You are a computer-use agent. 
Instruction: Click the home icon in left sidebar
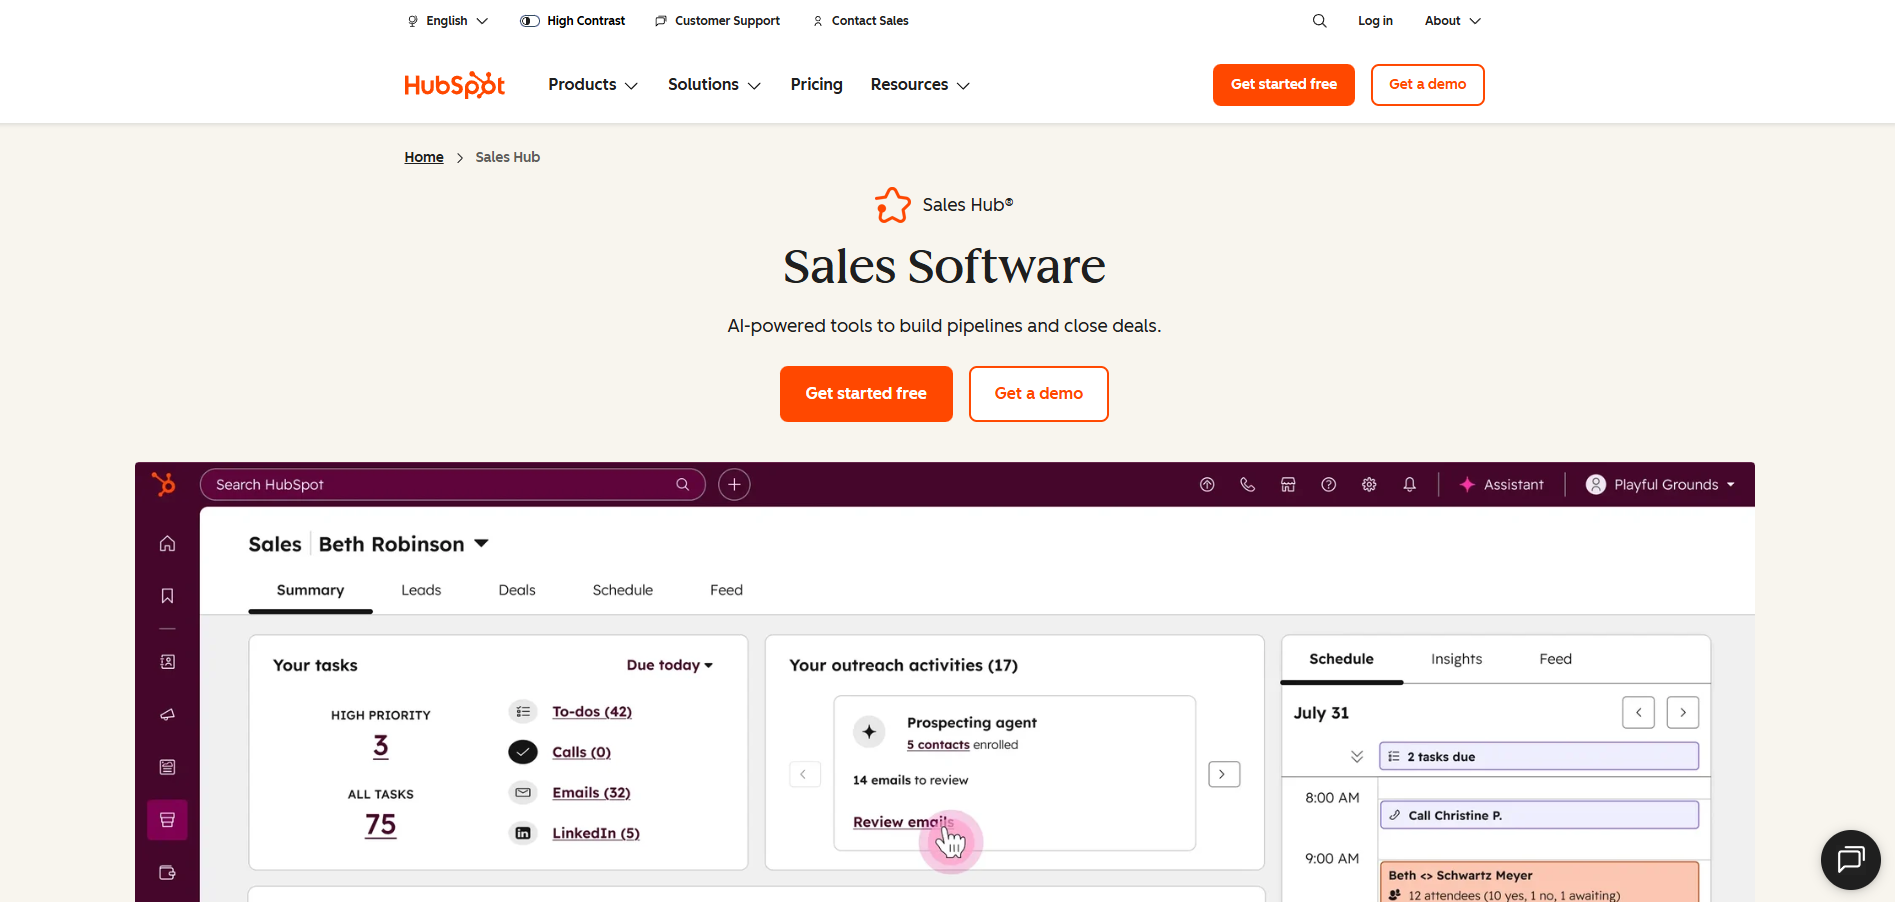click(x=167, y=544)
